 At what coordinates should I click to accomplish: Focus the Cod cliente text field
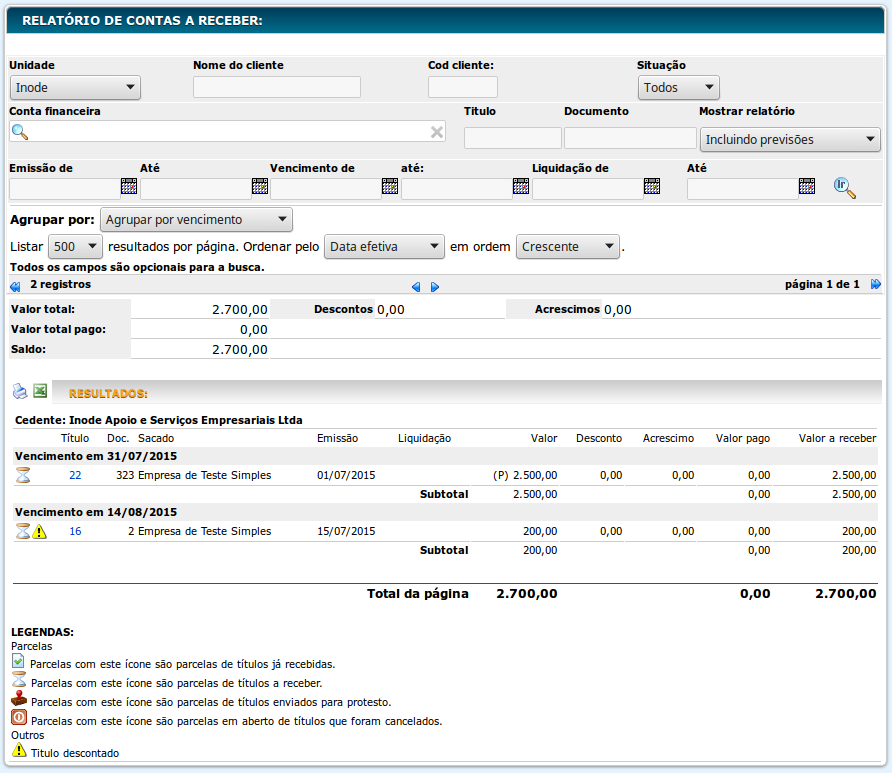pyautogui.click(x=462, y=88)
